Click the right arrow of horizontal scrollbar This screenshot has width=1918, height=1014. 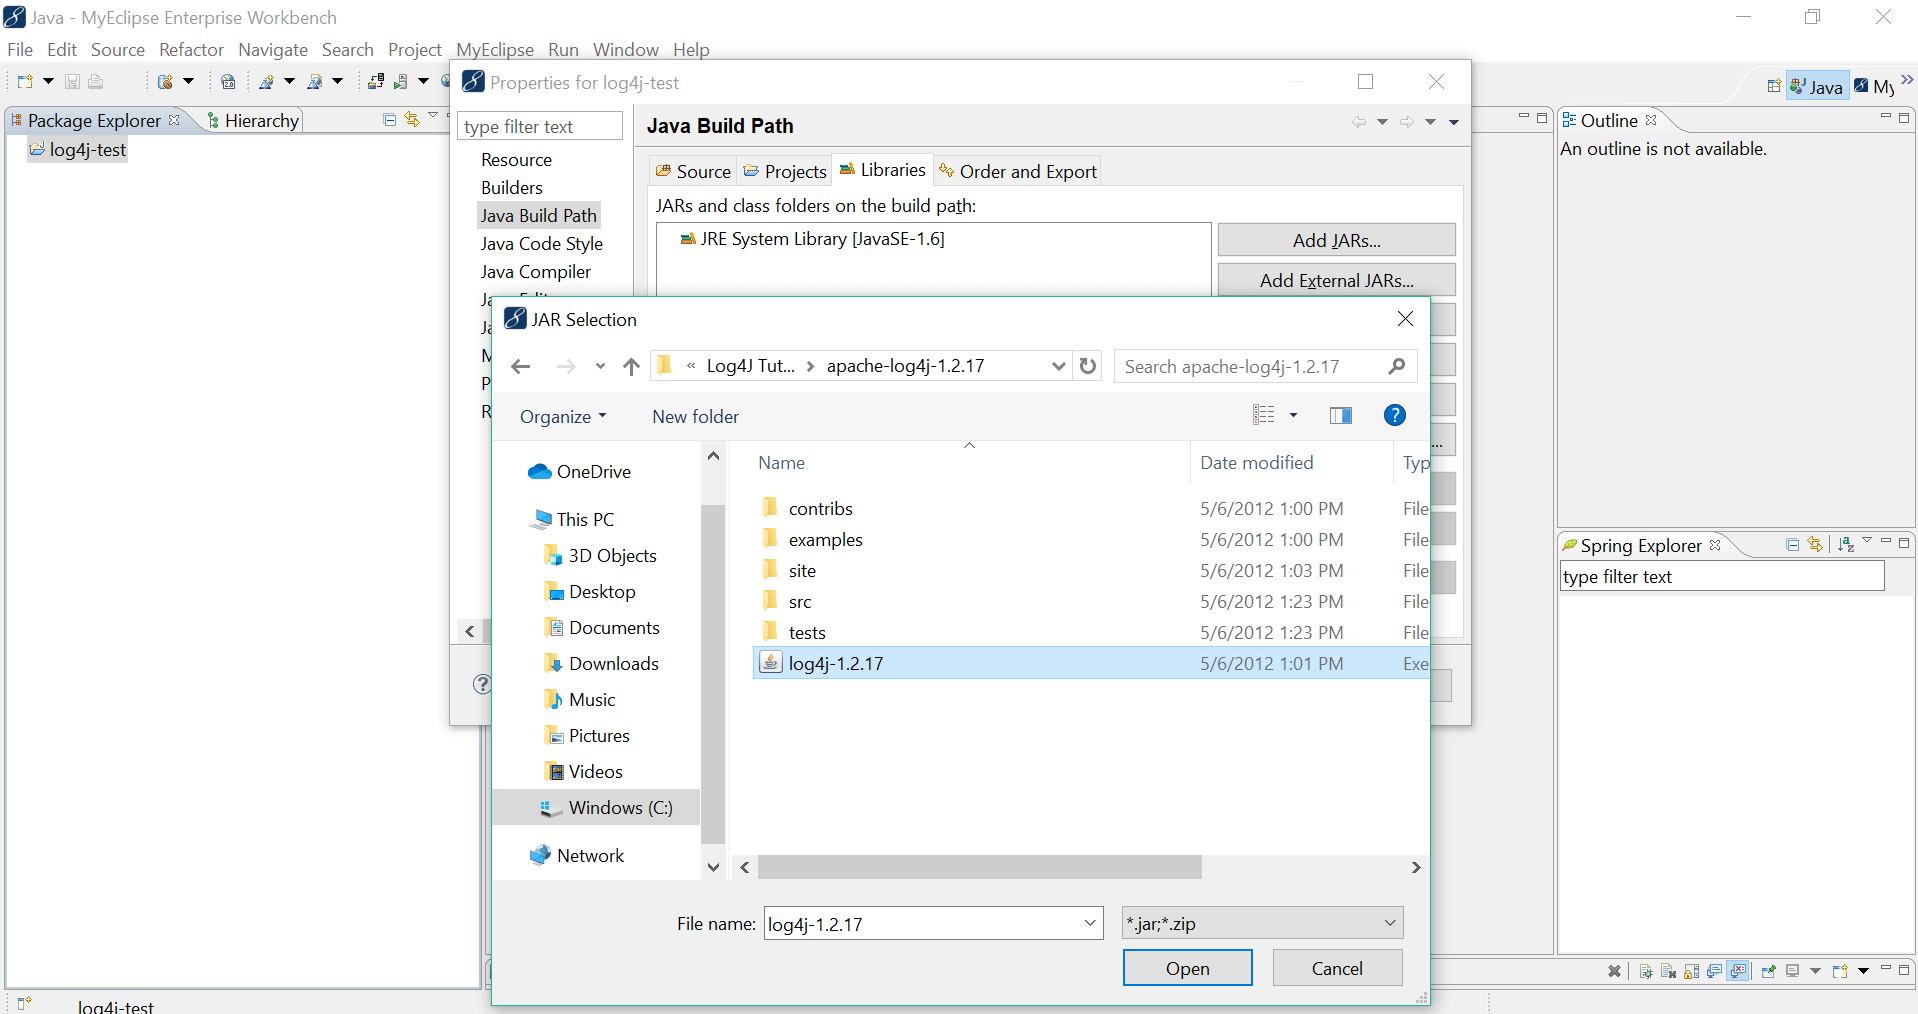click(x=1415, y=867)
